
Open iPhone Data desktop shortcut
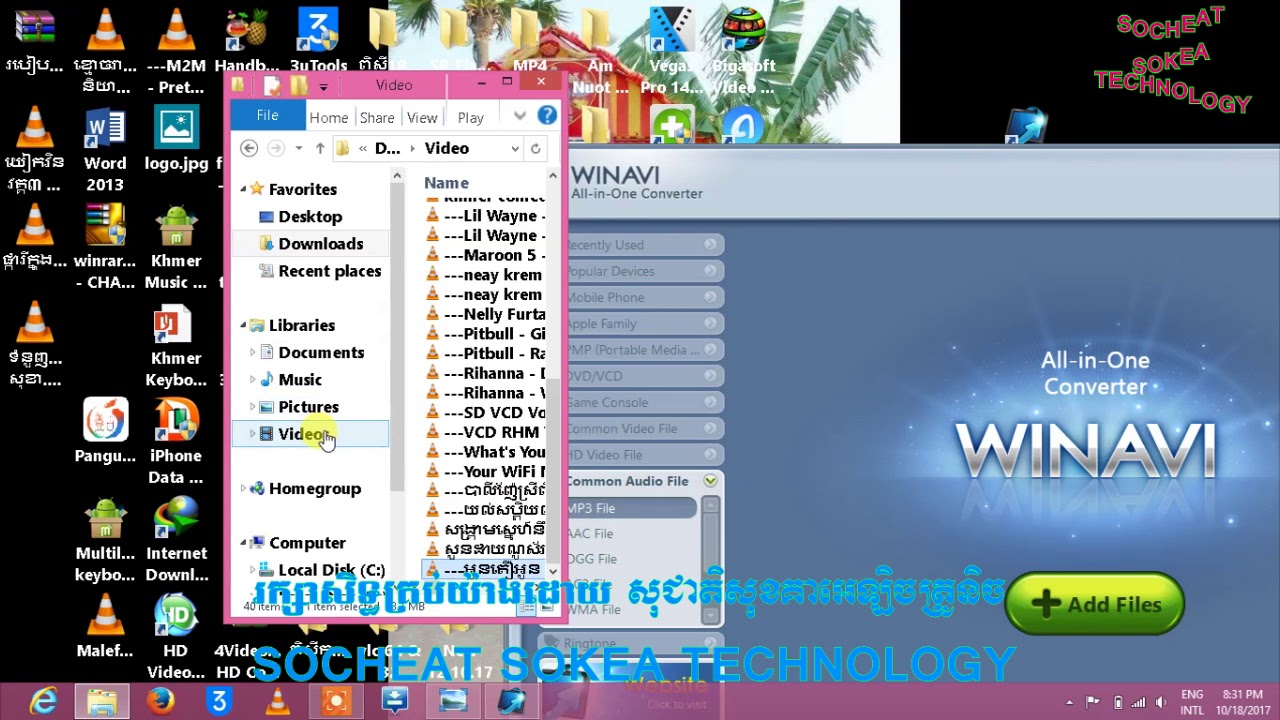pos(176,442)
